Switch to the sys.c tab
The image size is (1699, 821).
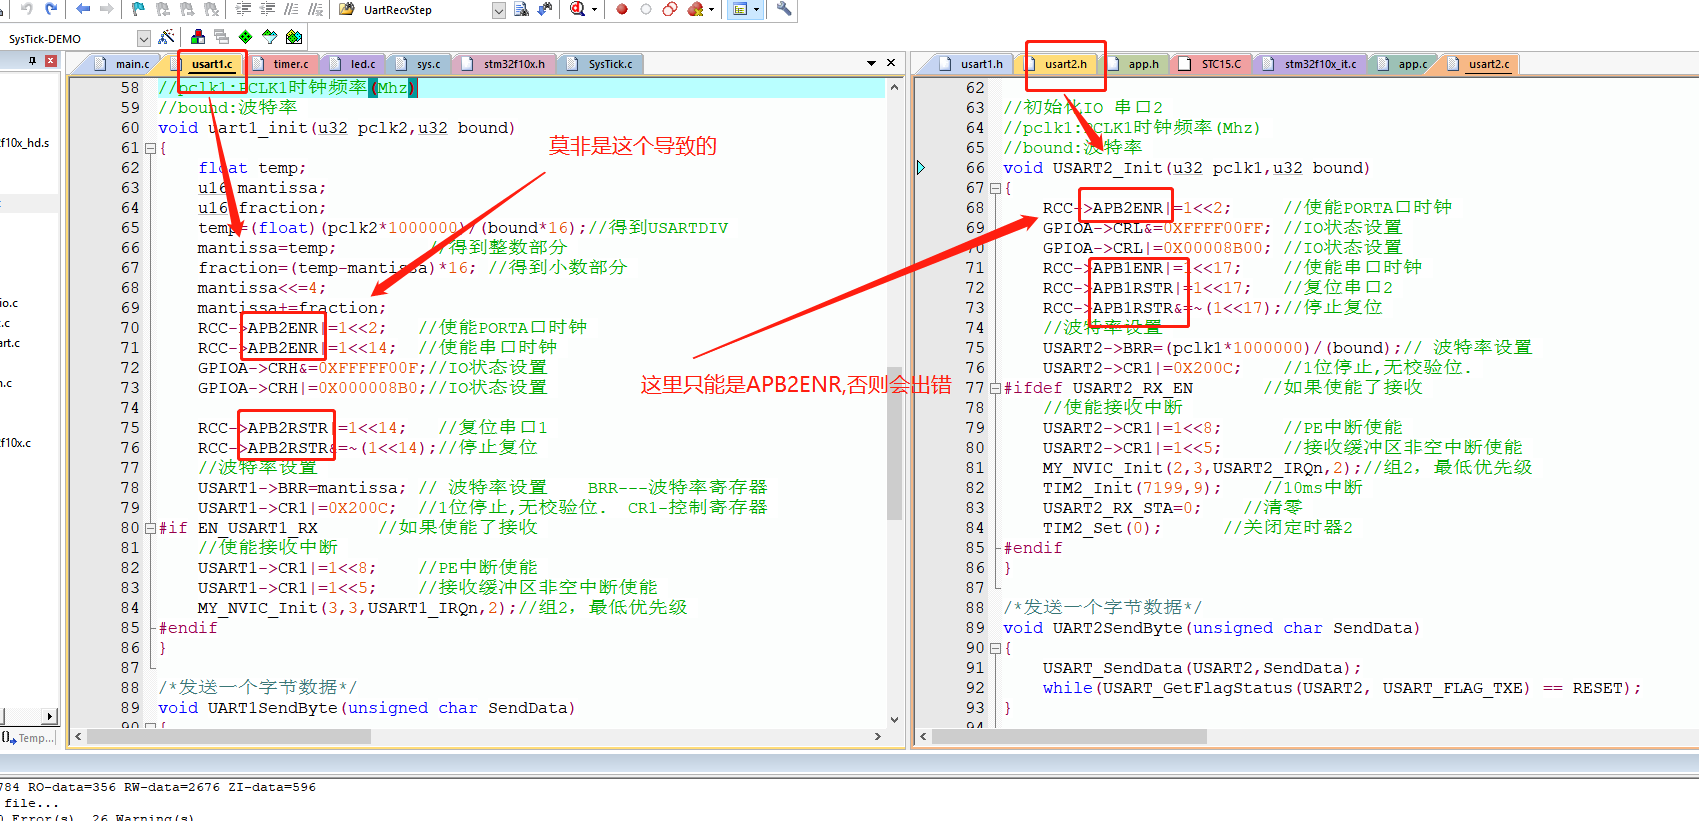point(419,64)
